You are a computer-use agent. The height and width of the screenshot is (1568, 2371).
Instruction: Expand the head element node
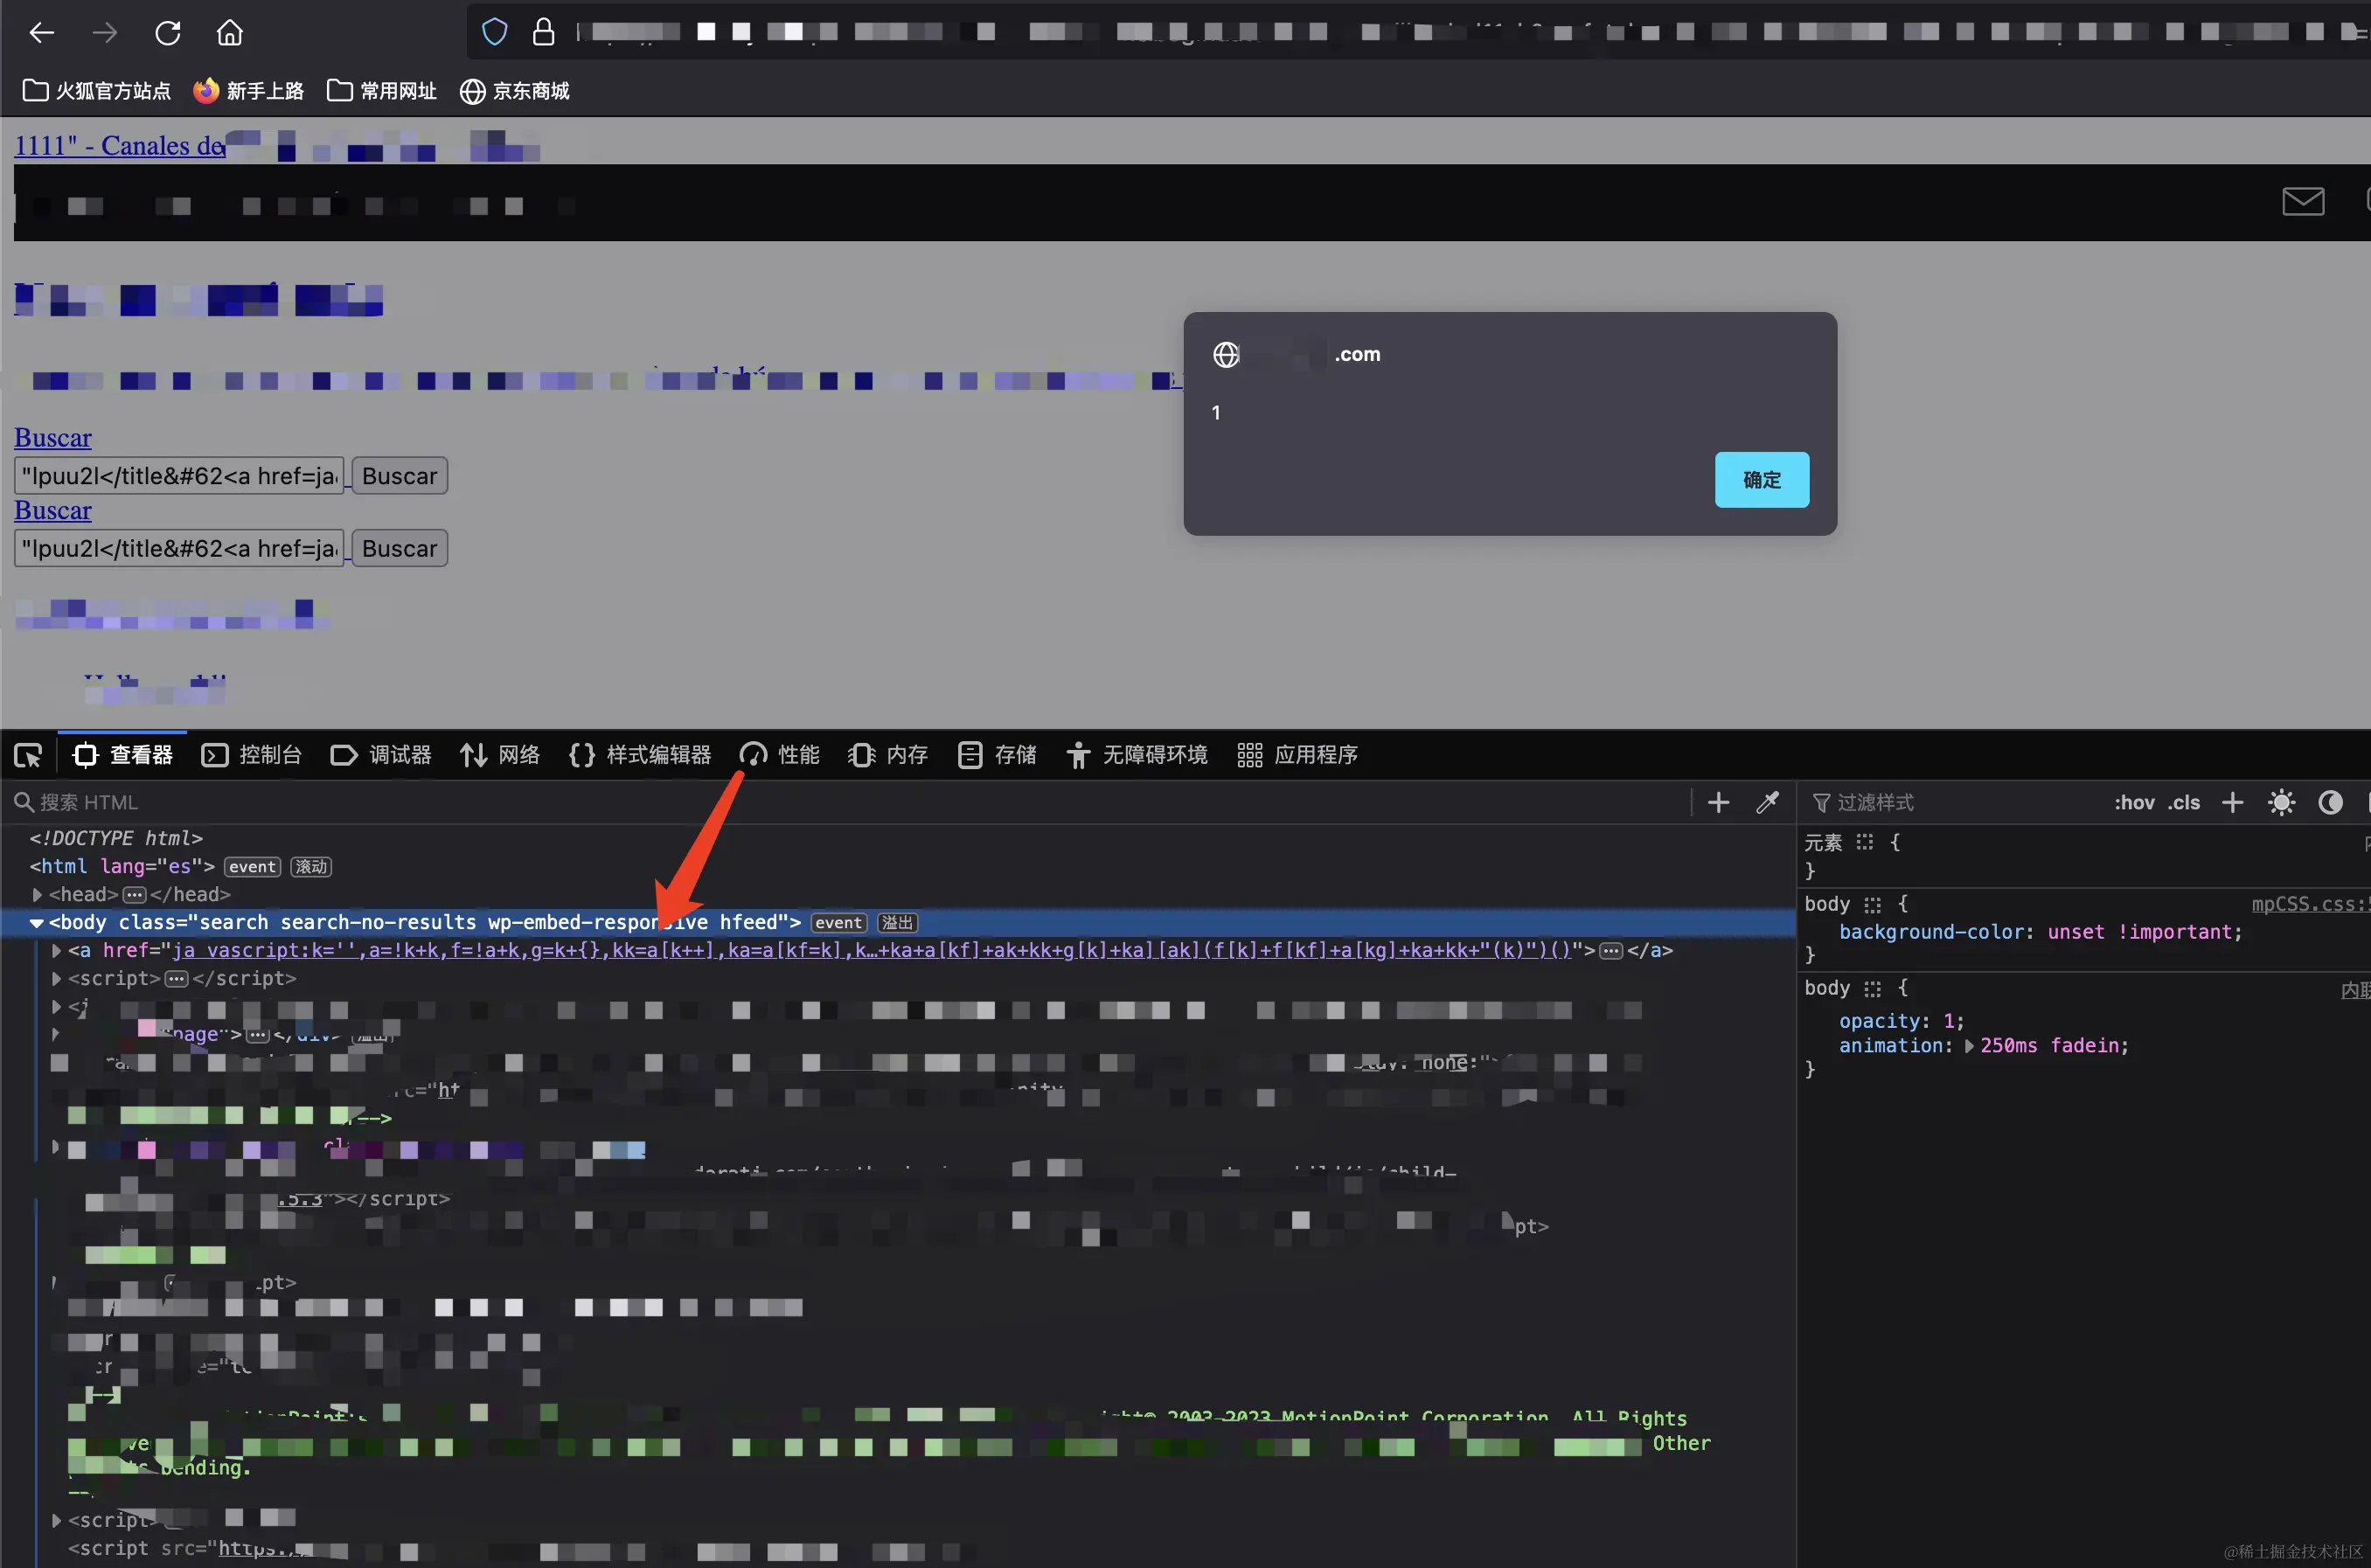(x=37, y=894)
